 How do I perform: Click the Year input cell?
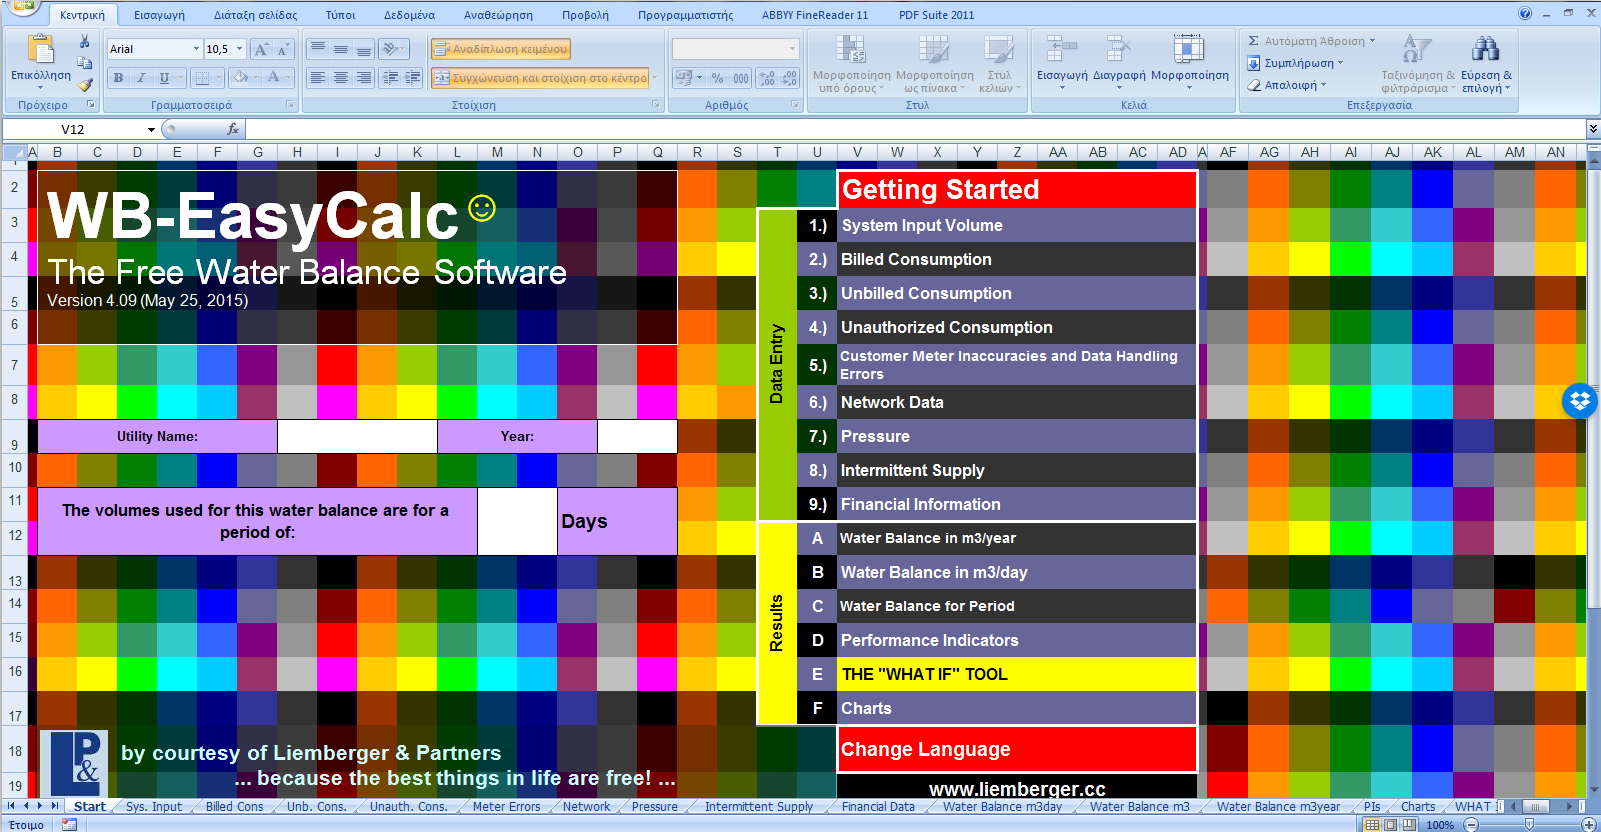click(637, 436)
